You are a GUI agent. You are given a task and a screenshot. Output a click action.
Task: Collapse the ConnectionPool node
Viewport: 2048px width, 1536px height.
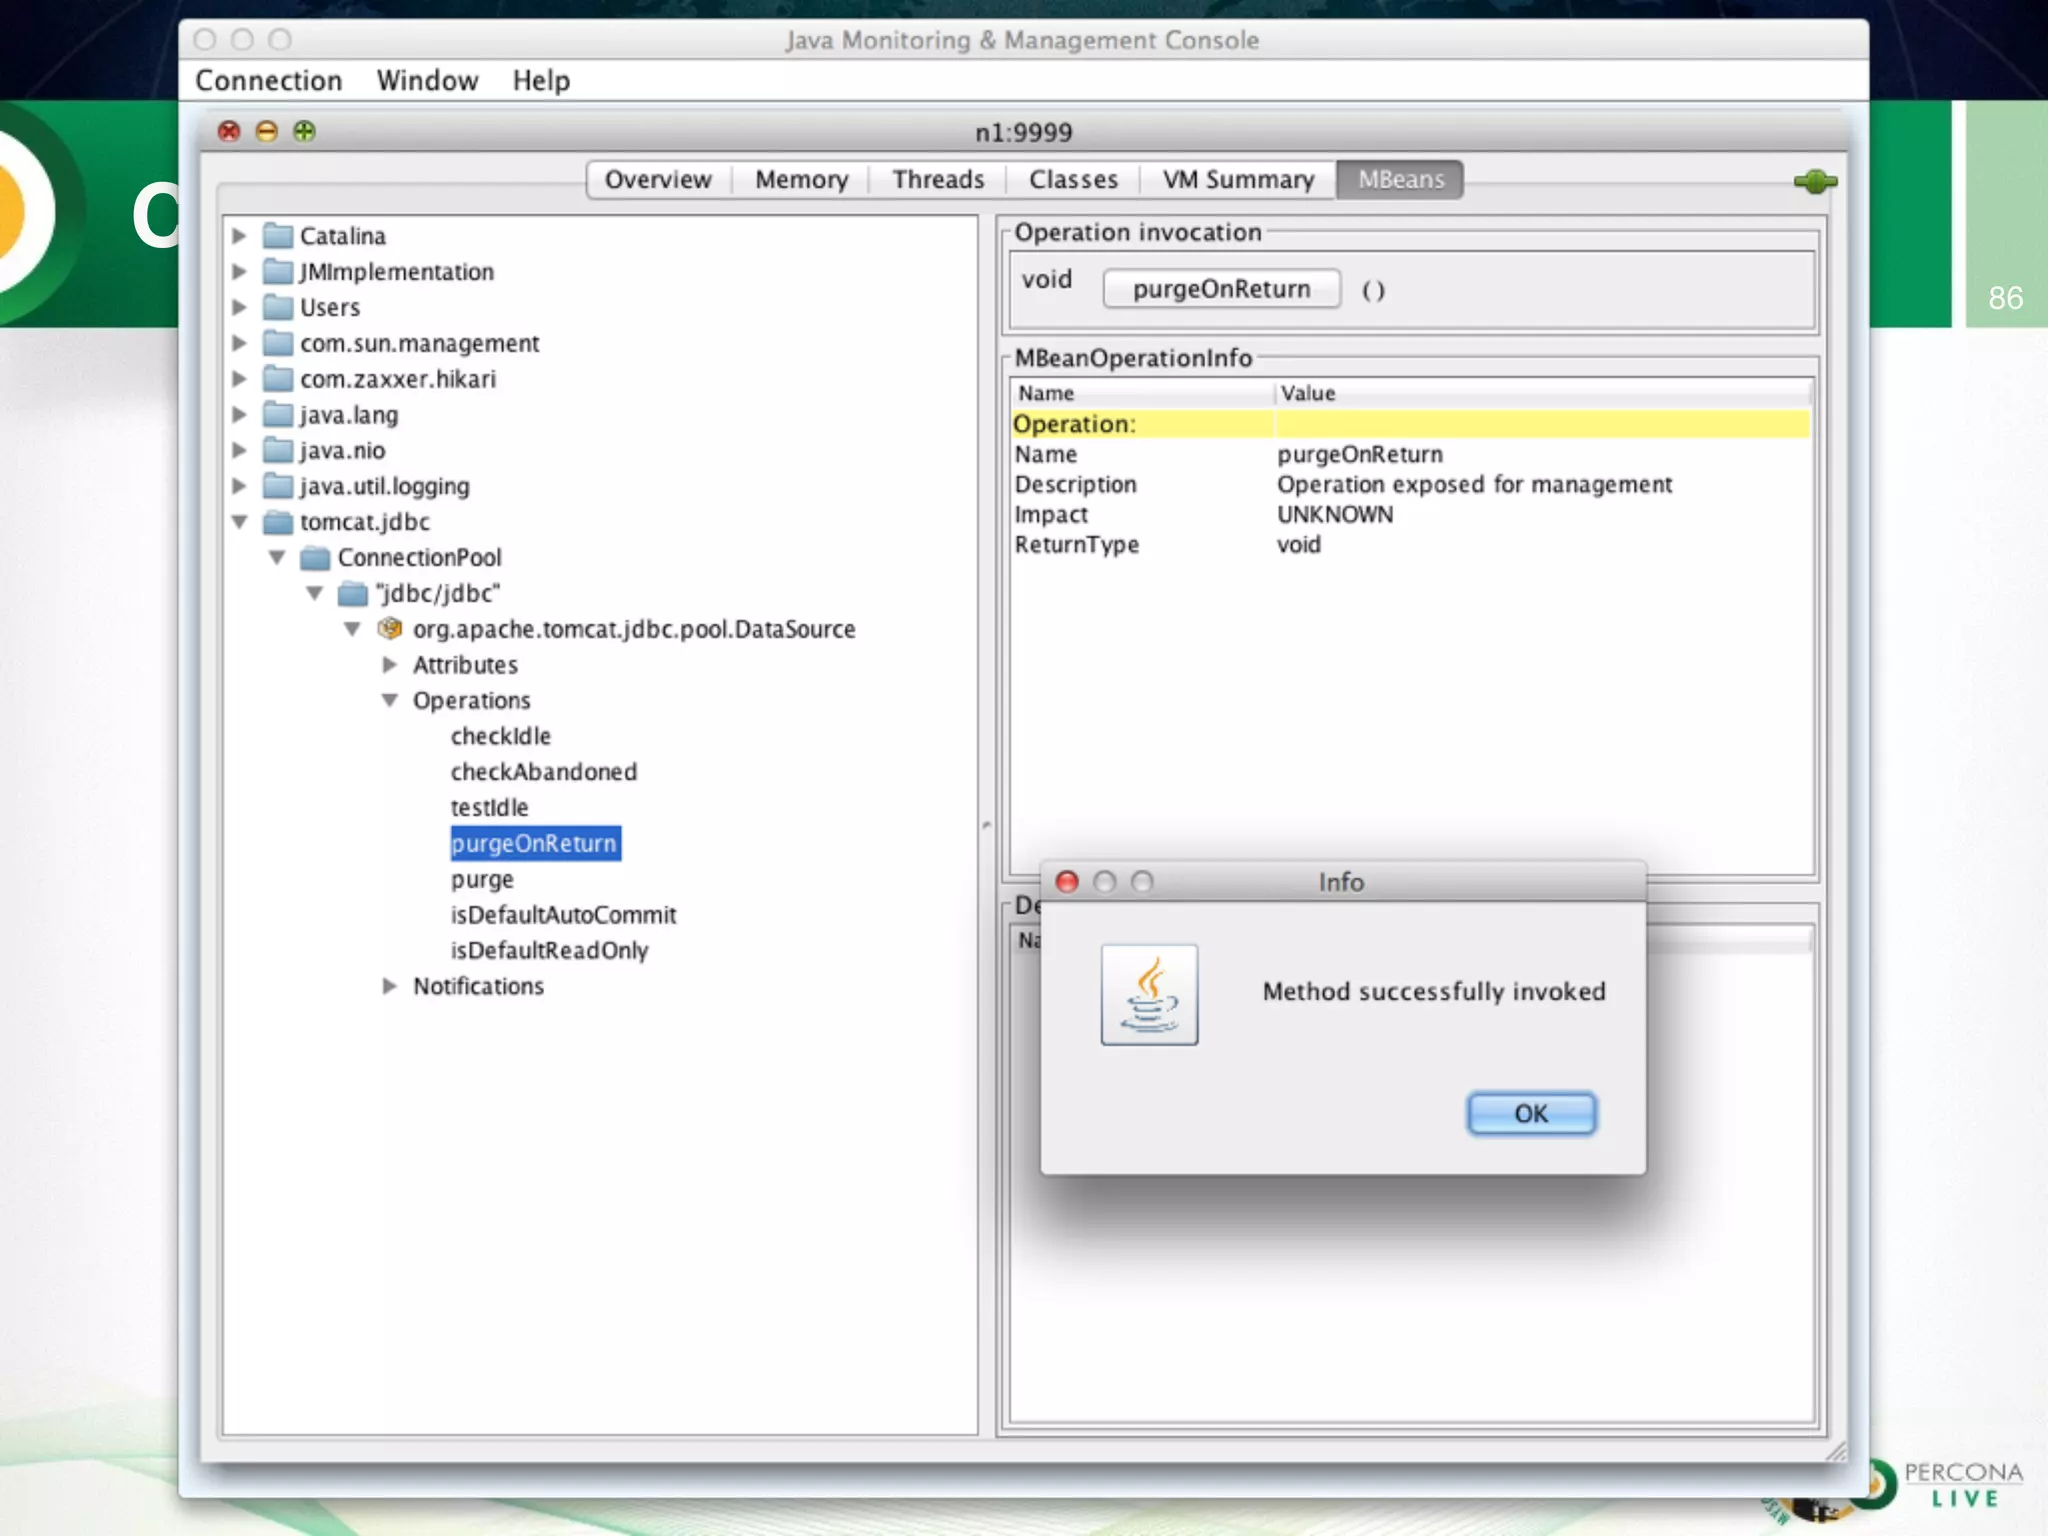[x=277, y=557]
